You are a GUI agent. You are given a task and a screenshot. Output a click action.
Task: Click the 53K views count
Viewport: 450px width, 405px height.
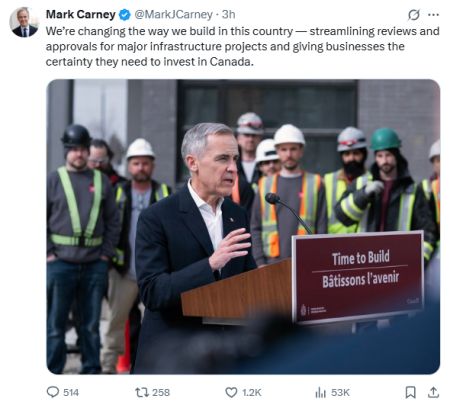(x=340, y=393)
